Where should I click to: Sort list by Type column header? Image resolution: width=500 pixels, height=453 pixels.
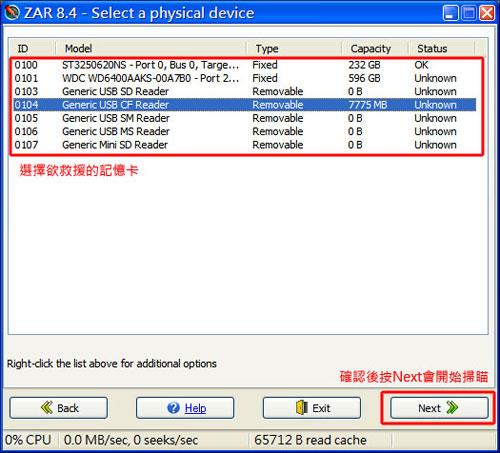[x=294, y=49]
